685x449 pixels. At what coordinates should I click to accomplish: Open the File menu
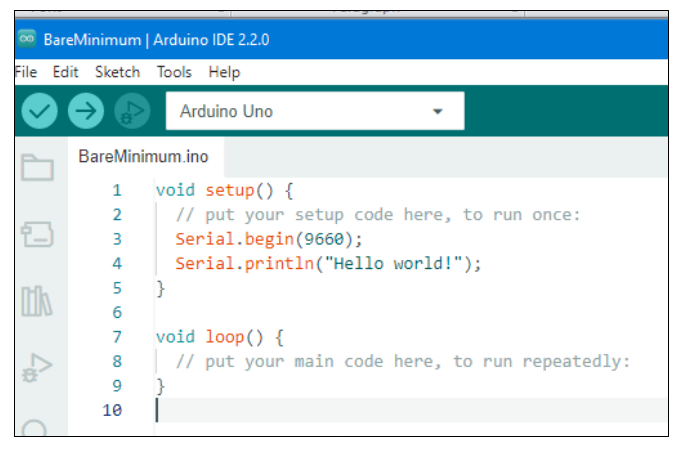tap(25, 72)
